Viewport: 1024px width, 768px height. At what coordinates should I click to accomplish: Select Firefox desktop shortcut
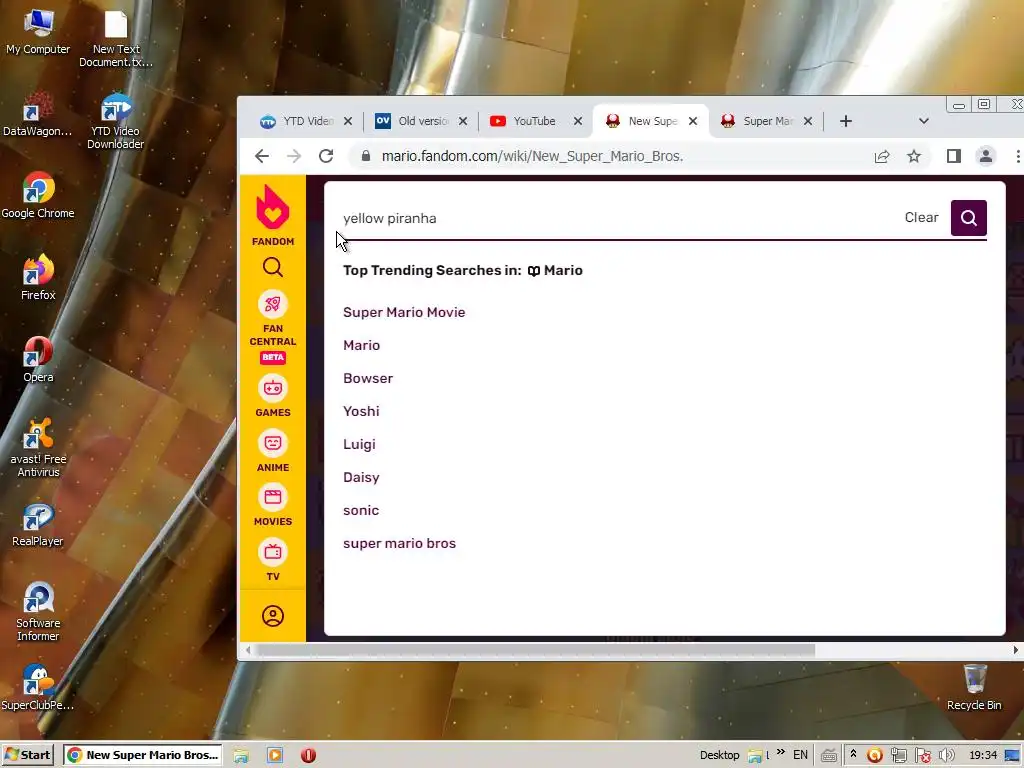click(x=38, y=277)
